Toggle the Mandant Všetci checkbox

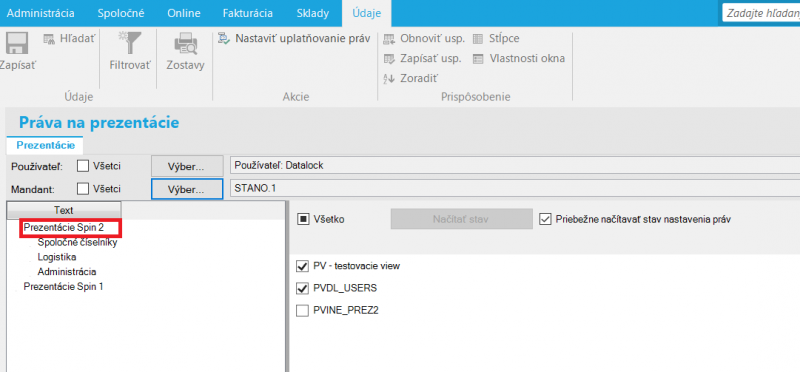click(x=83, y=189)
